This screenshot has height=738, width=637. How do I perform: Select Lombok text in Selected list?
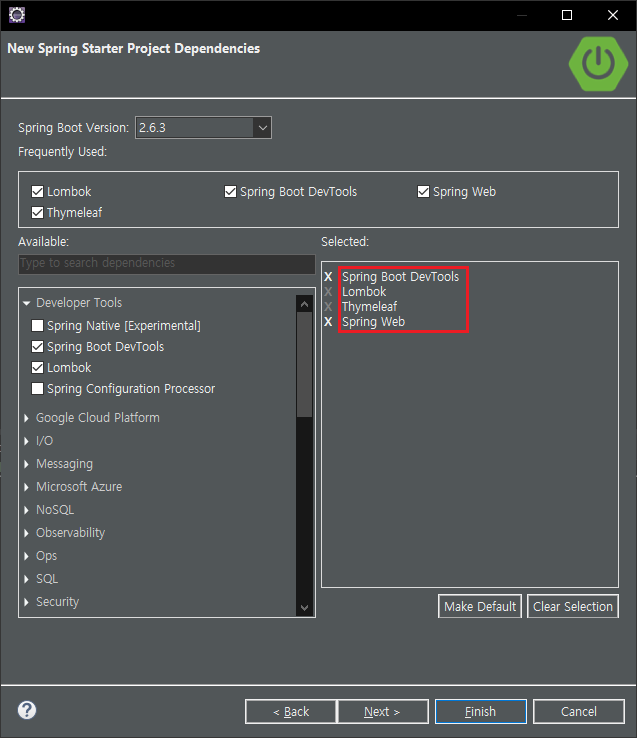(364, 292)
